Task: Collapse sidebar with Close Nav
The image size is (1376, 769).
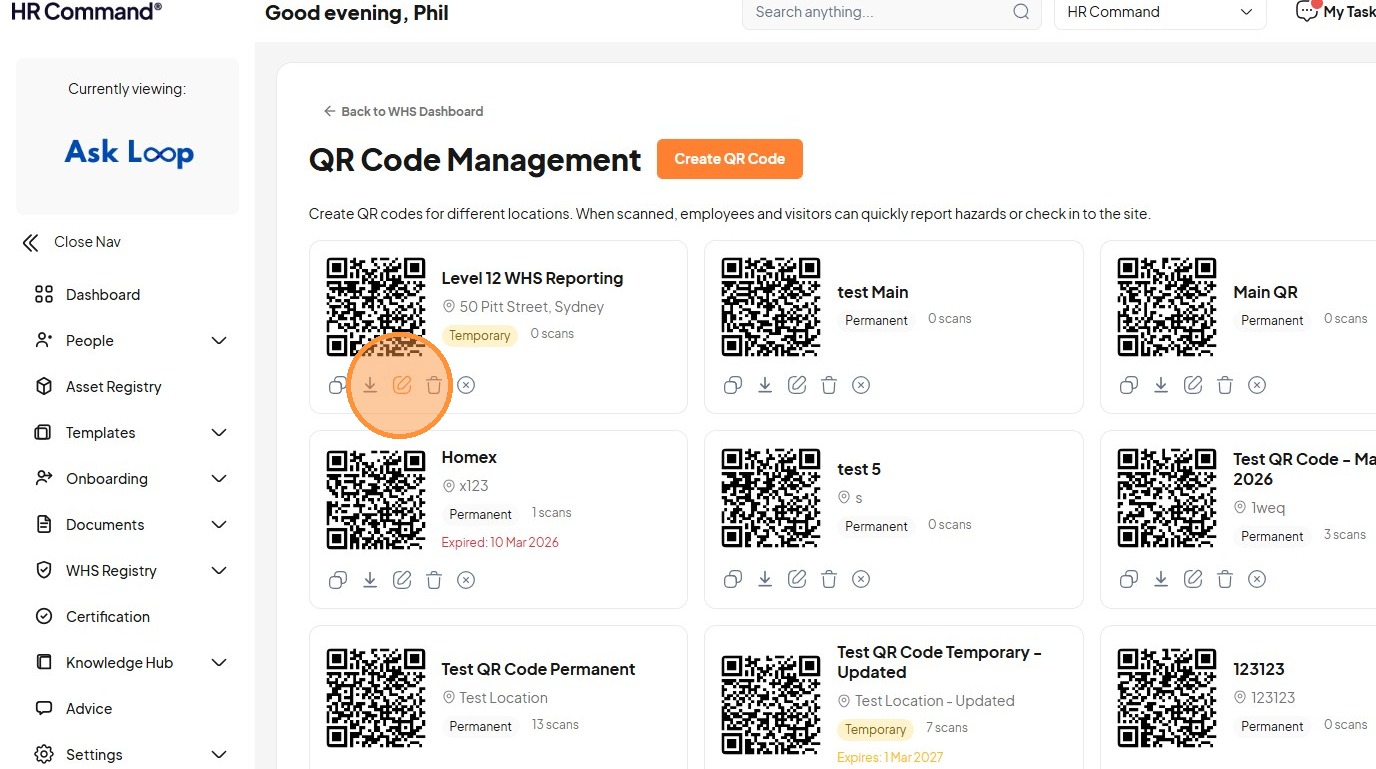Action: pos(71,242)
